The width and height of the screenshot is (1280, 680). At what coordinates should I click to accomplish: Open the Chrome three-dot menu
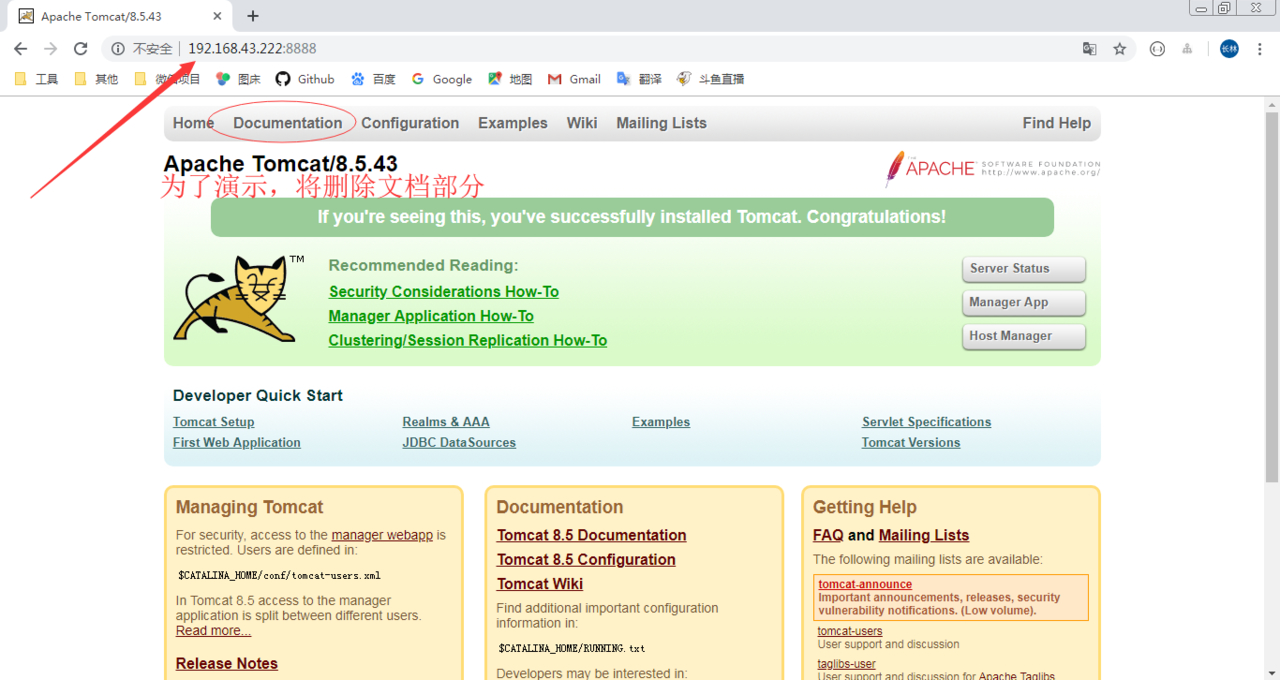coord(1262,49)
